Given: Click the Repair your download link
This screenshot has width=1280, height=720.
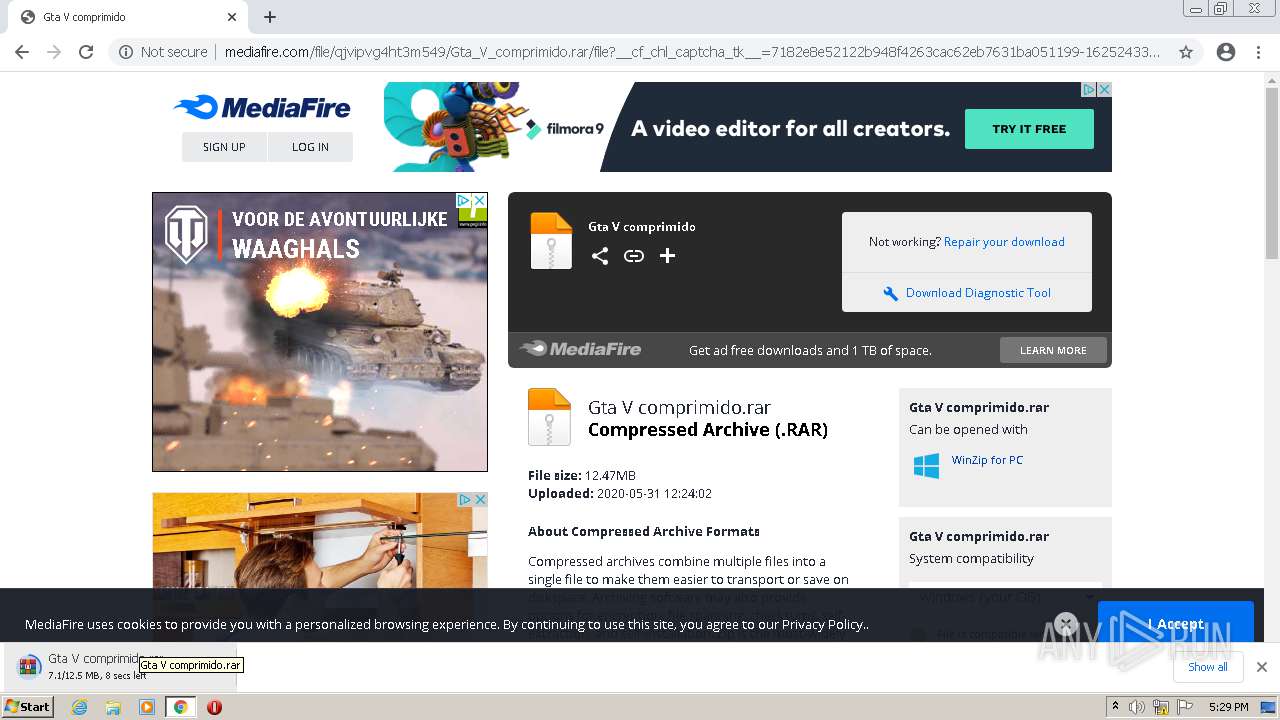Looking at the screenshot, I should pyautogui.click(x=1004, y=242).
